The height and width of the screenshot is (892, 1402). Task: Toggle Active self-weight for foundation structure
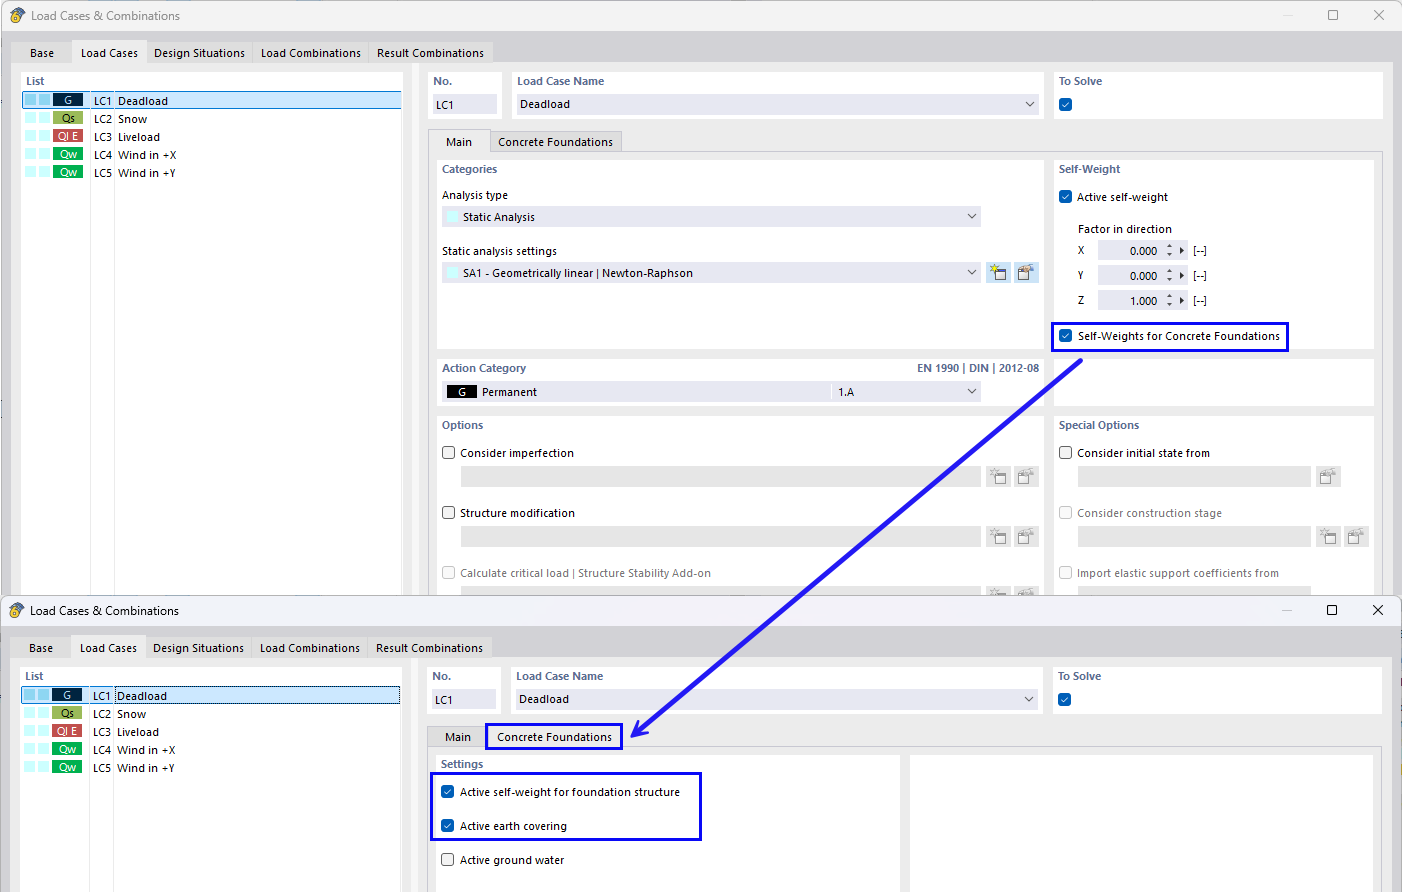448,792
